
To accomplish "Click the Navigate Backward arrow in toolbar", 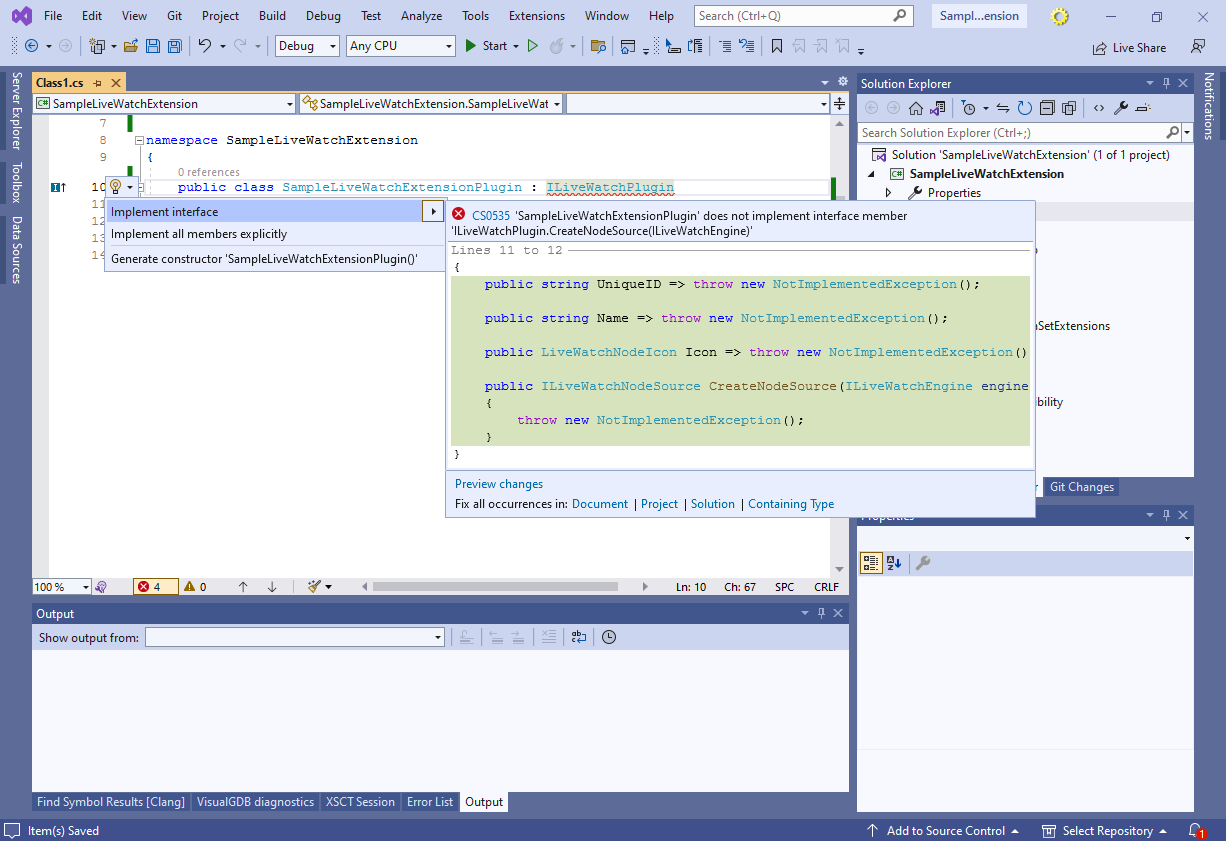I will tap(31, 46).
